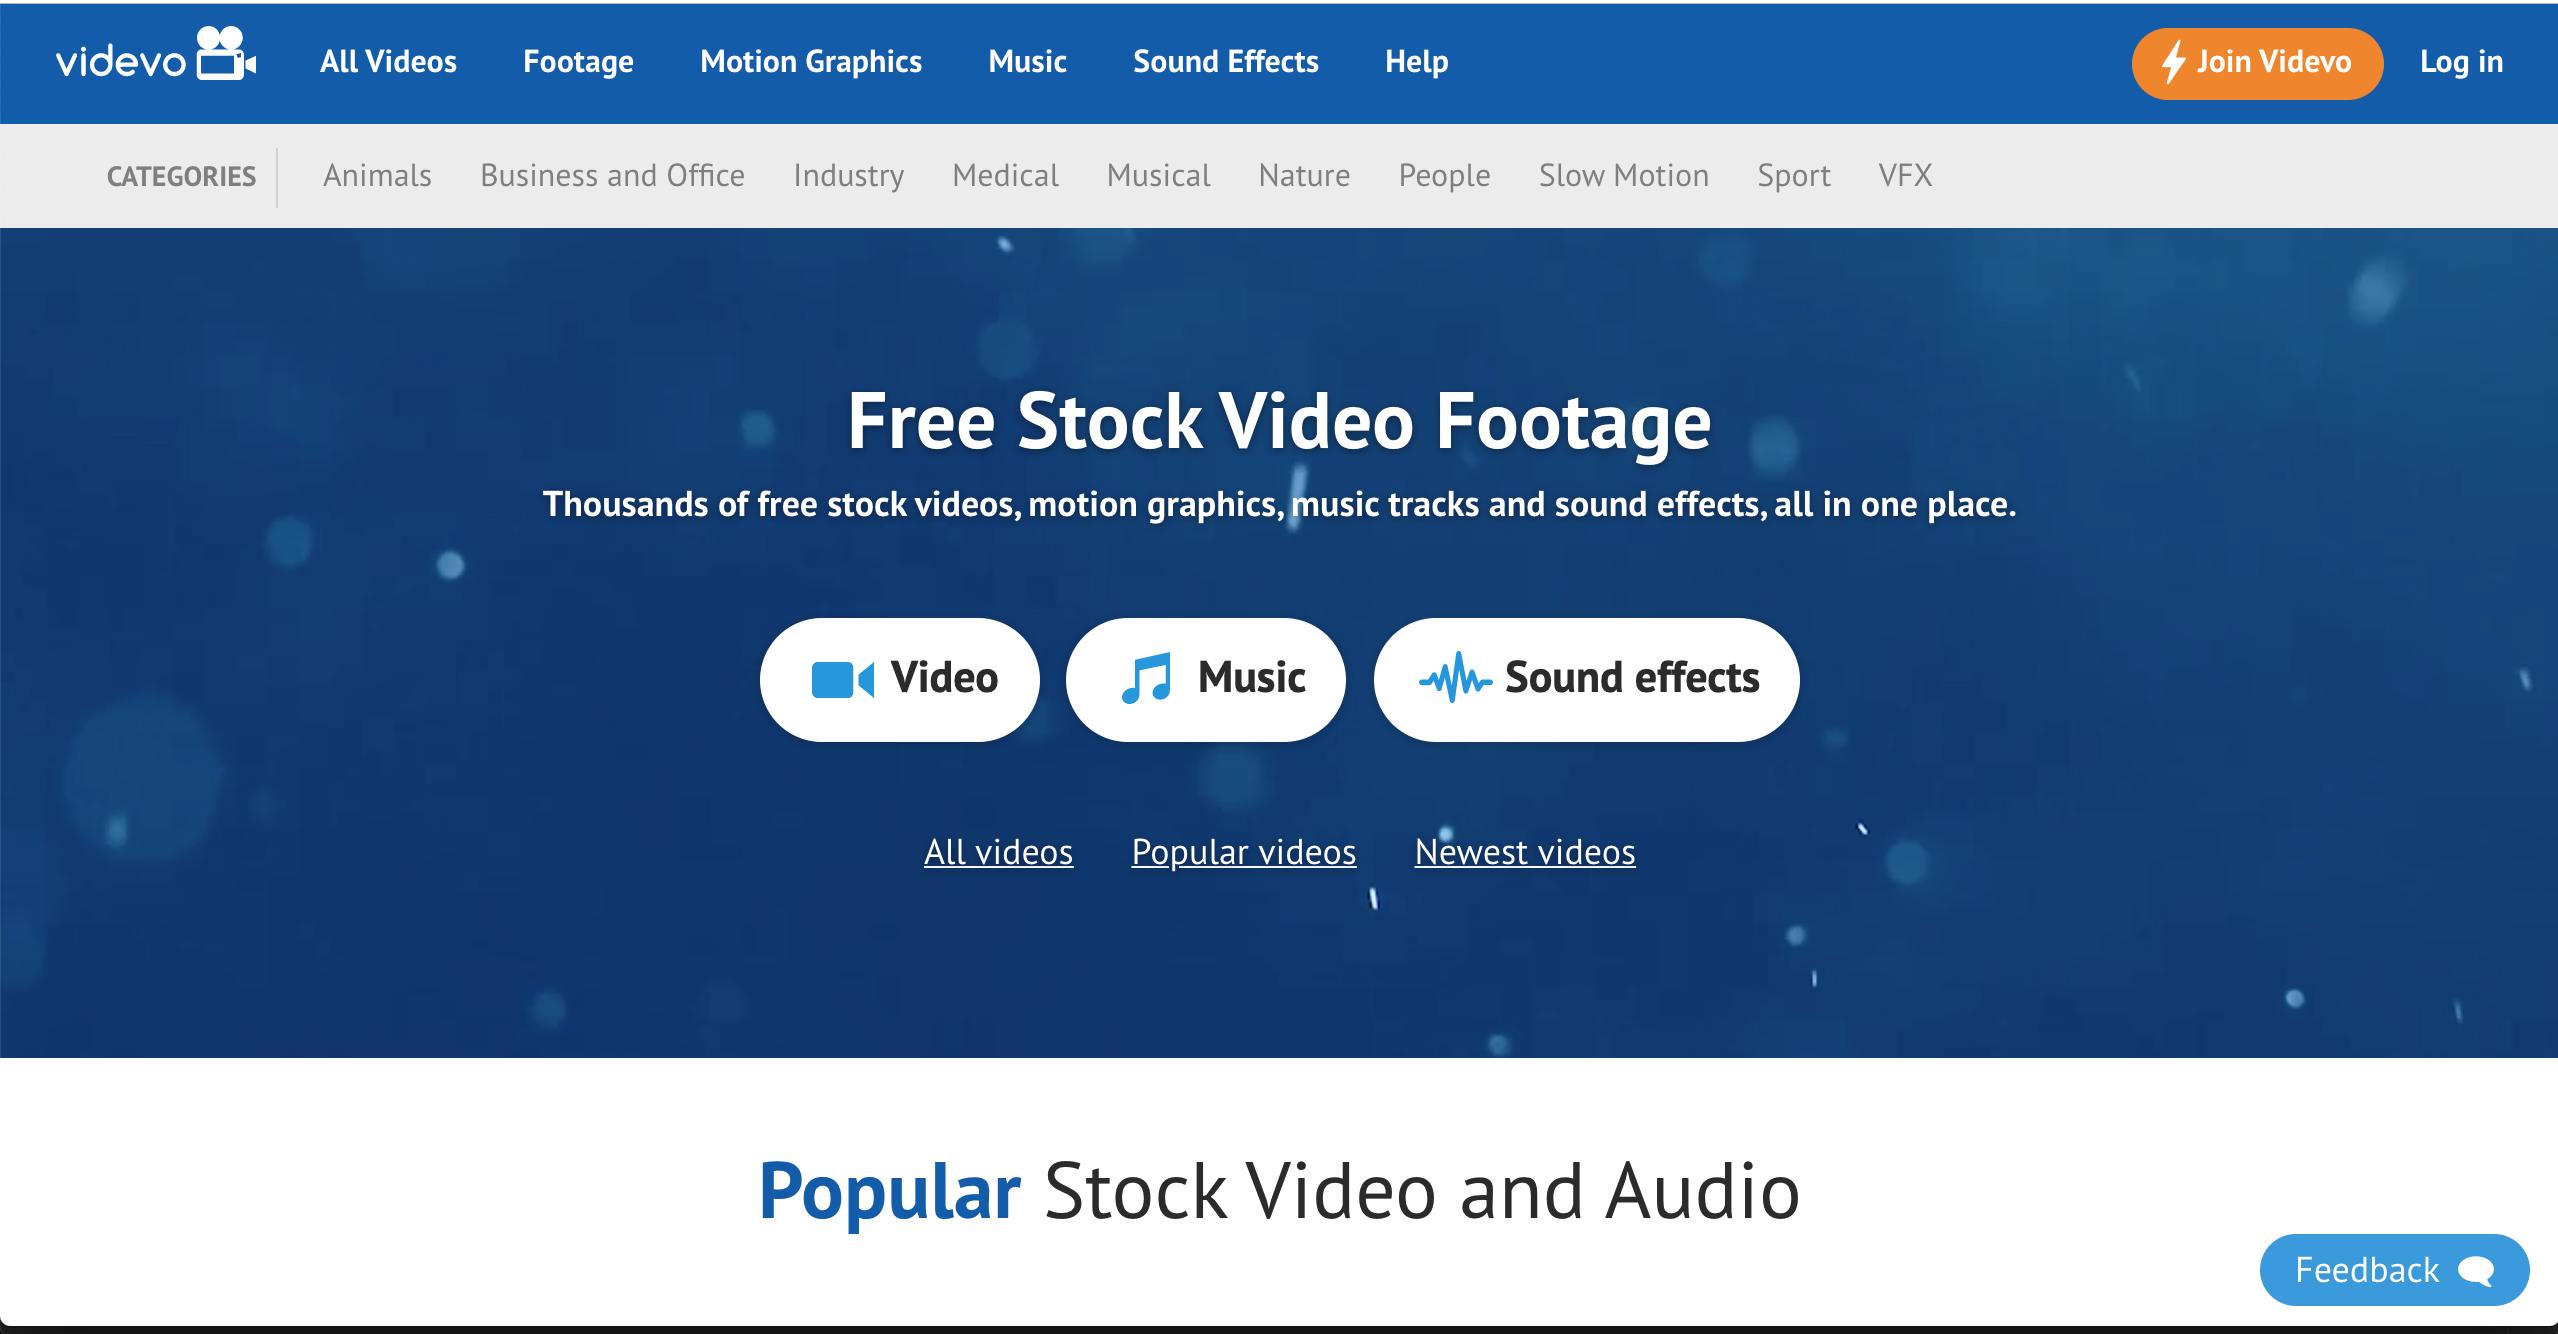The width and height of the screenshot is (2558, 1334).
Task: Select the Business and Office category
Action: tap(612, 176)
